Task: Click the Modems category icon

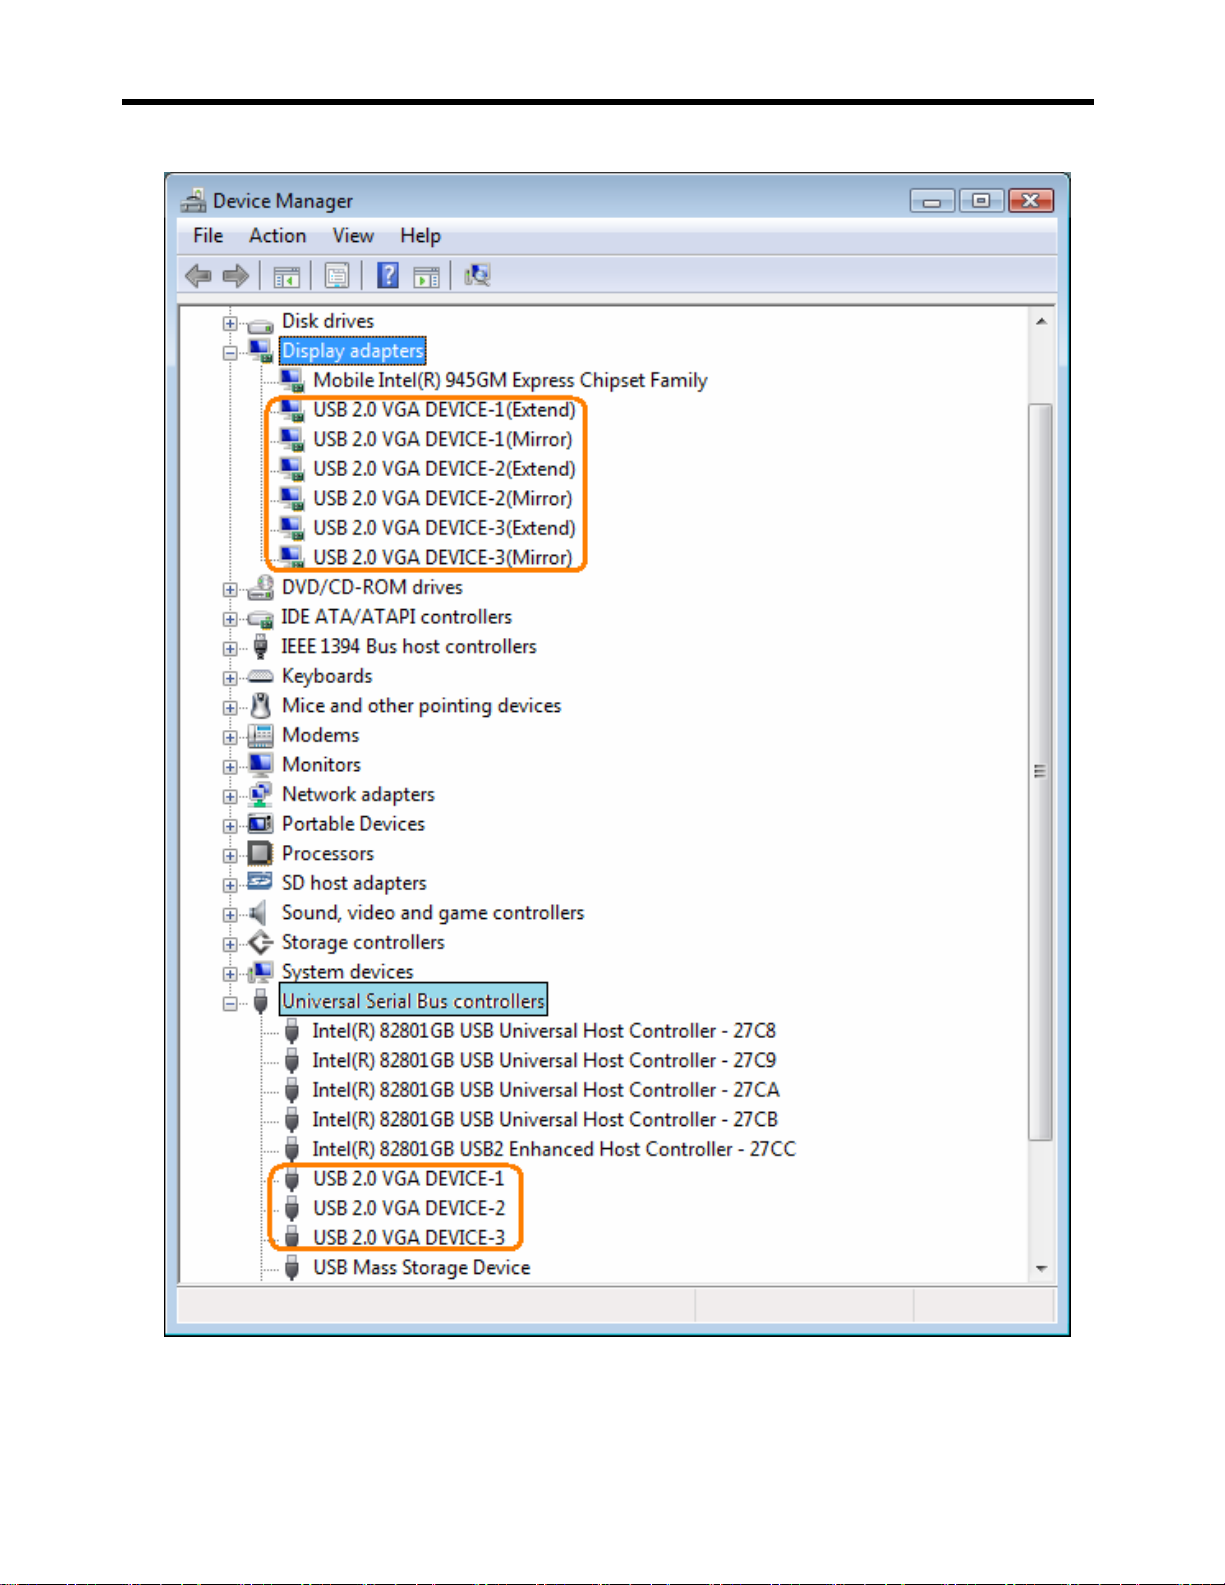Action: pyautogui.click(x=260, y=736)
